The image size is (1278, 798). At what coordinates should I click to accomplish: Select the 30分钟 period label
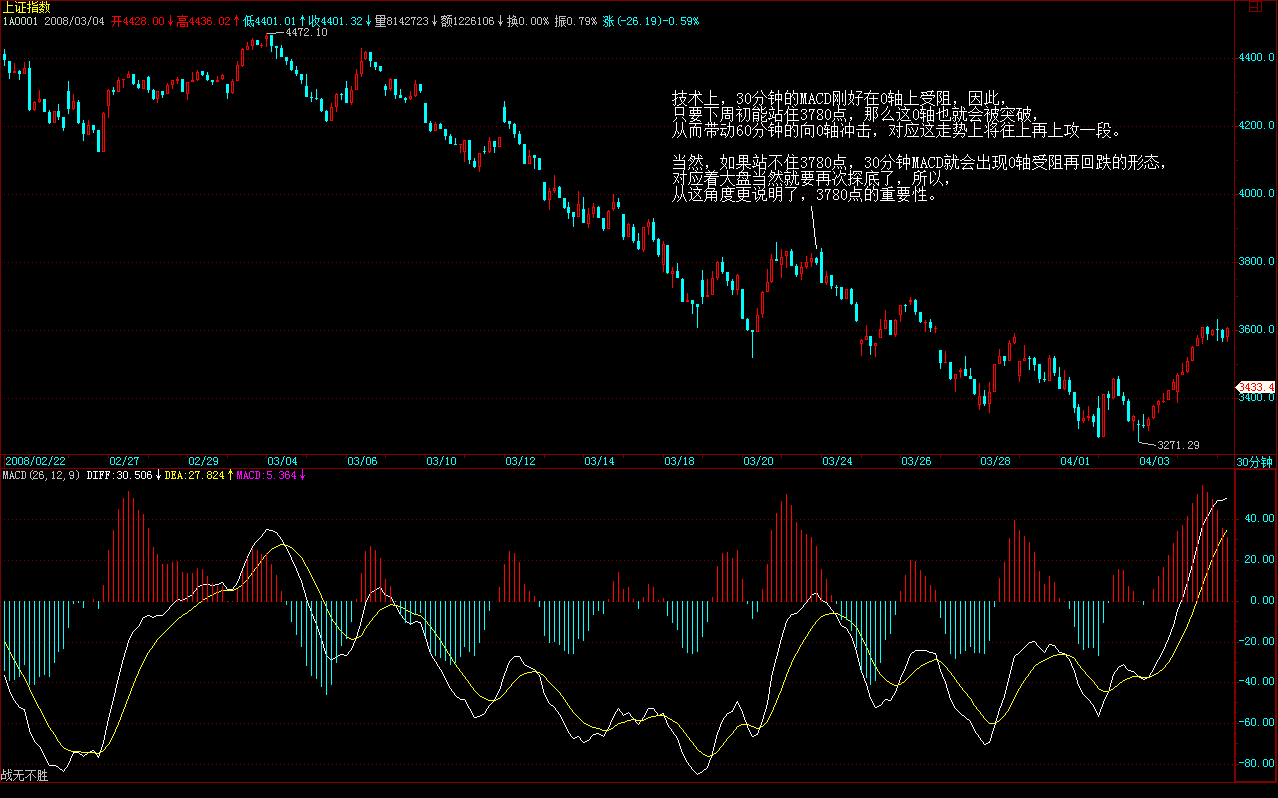[x=1254, y=461]
